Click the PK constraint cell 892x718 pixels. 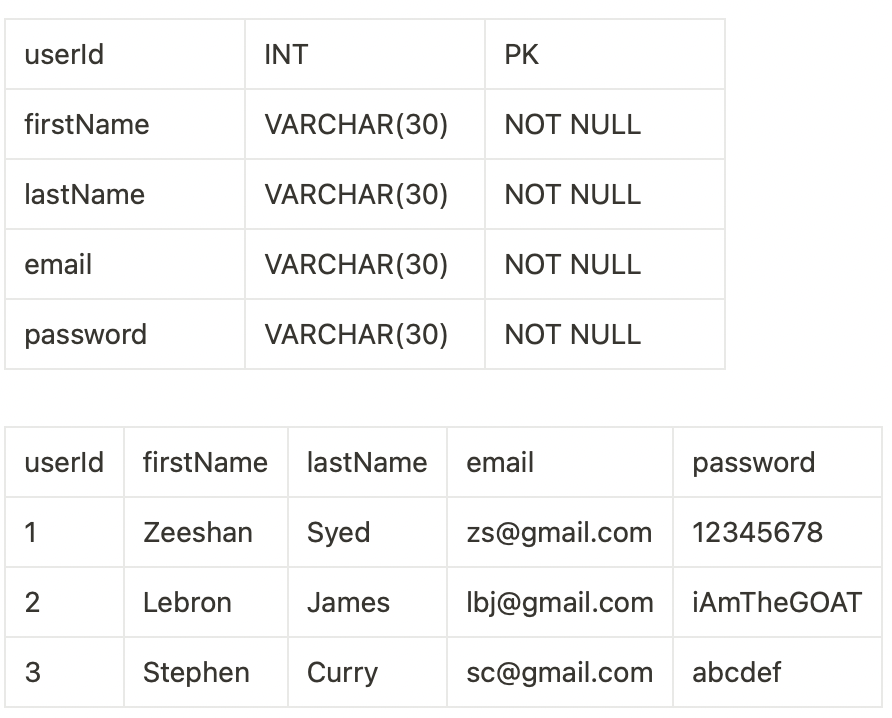point(521,54)
